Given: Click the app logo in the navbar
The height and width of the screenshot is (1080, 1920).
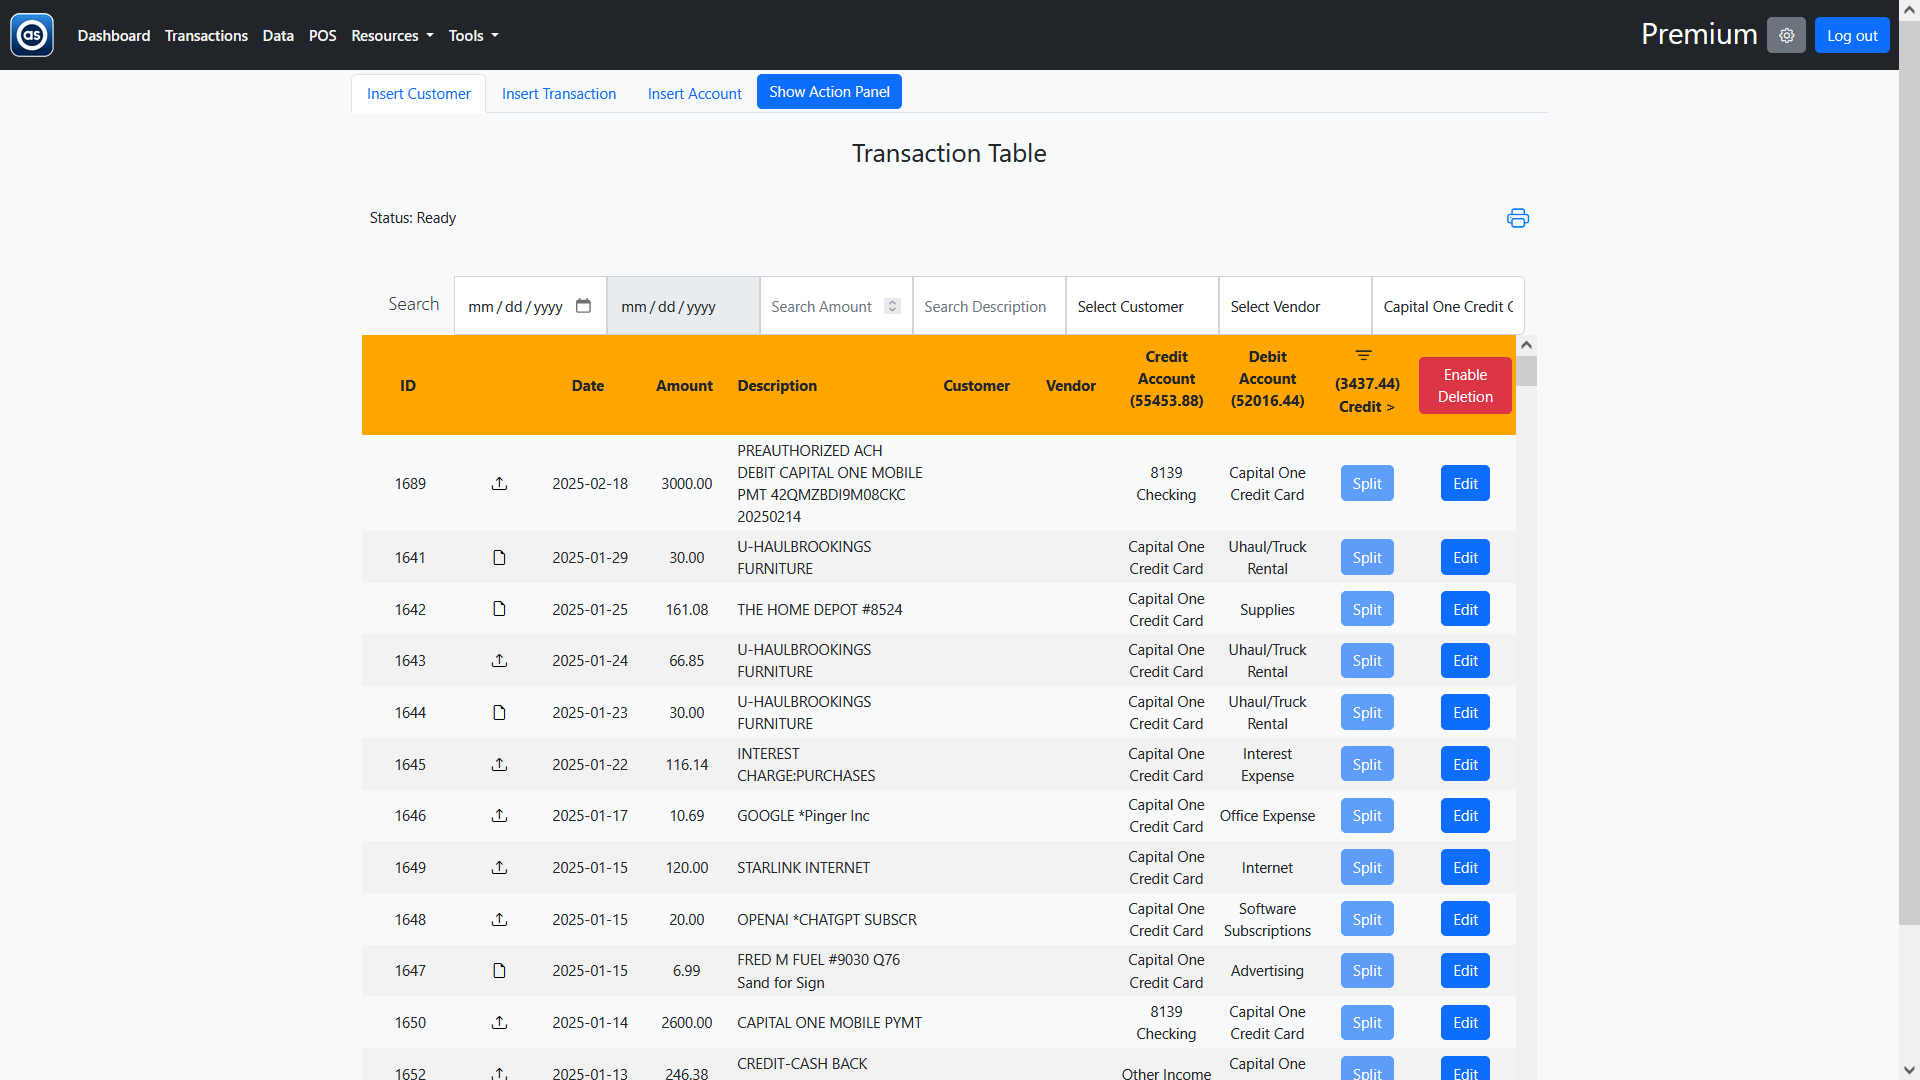Looking at the screenshot, I should (30, 35).
